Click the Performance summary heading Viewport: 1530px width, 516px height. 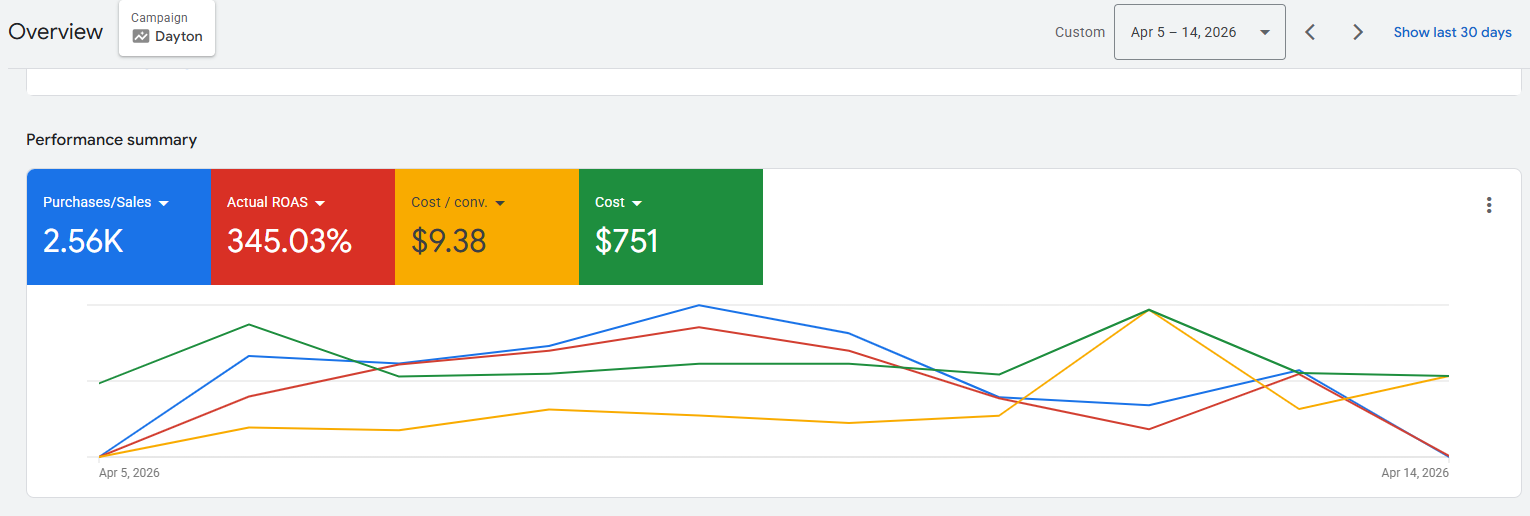(112, 140)
